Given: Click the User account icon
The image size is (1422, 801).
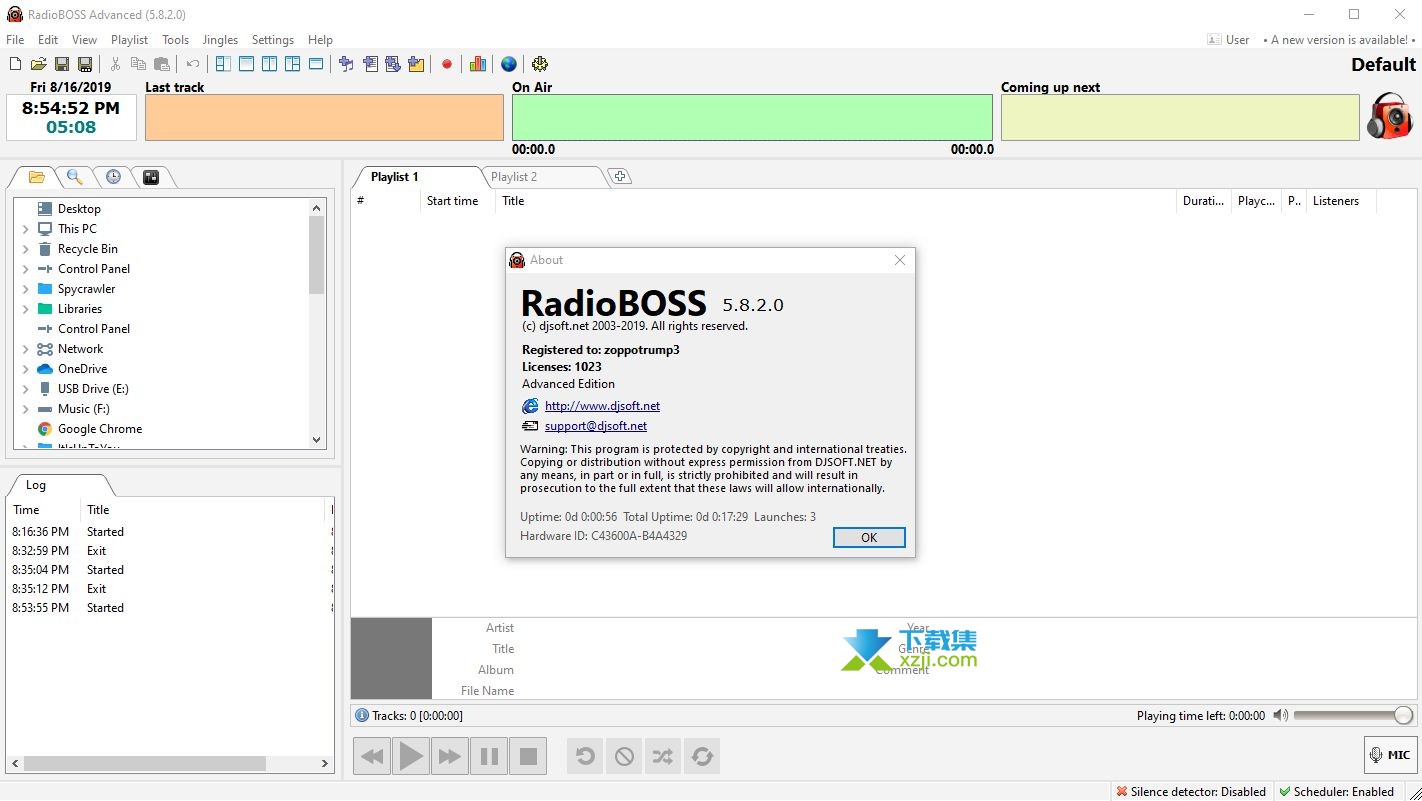Looking at the screenshot, I should (1214, 40).
